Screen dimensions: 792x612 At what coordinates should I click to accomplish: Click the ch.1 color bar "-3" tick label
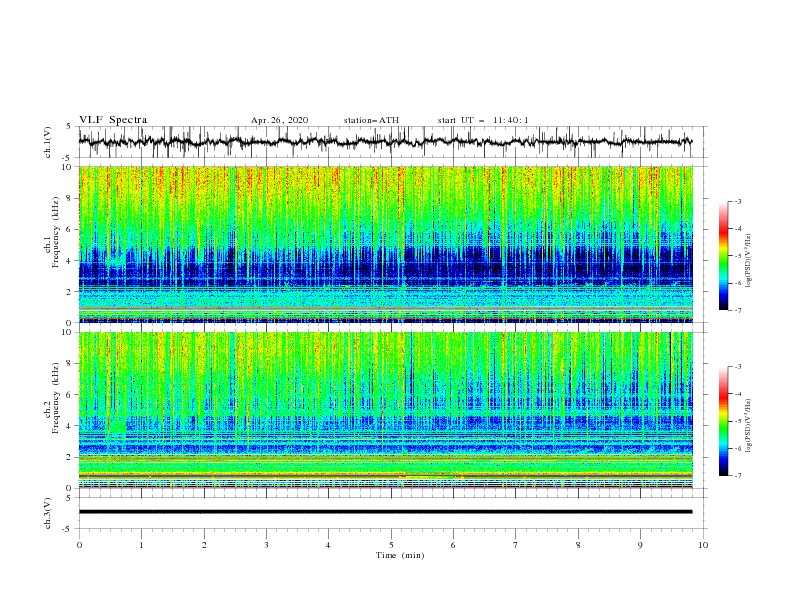coord(737,201)
